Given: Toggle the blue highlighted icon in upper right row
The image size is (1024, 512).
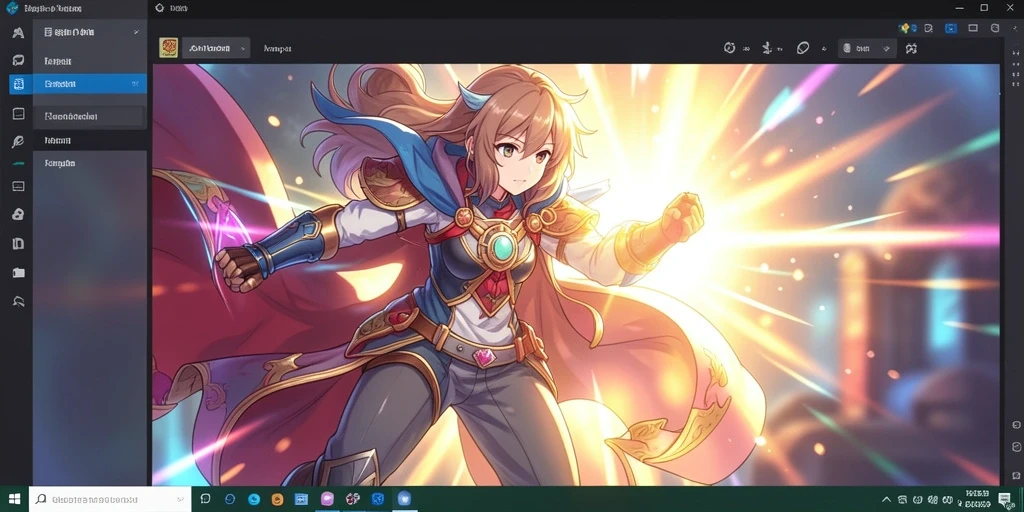Looking at the screenshot, I should click(951, 28).
